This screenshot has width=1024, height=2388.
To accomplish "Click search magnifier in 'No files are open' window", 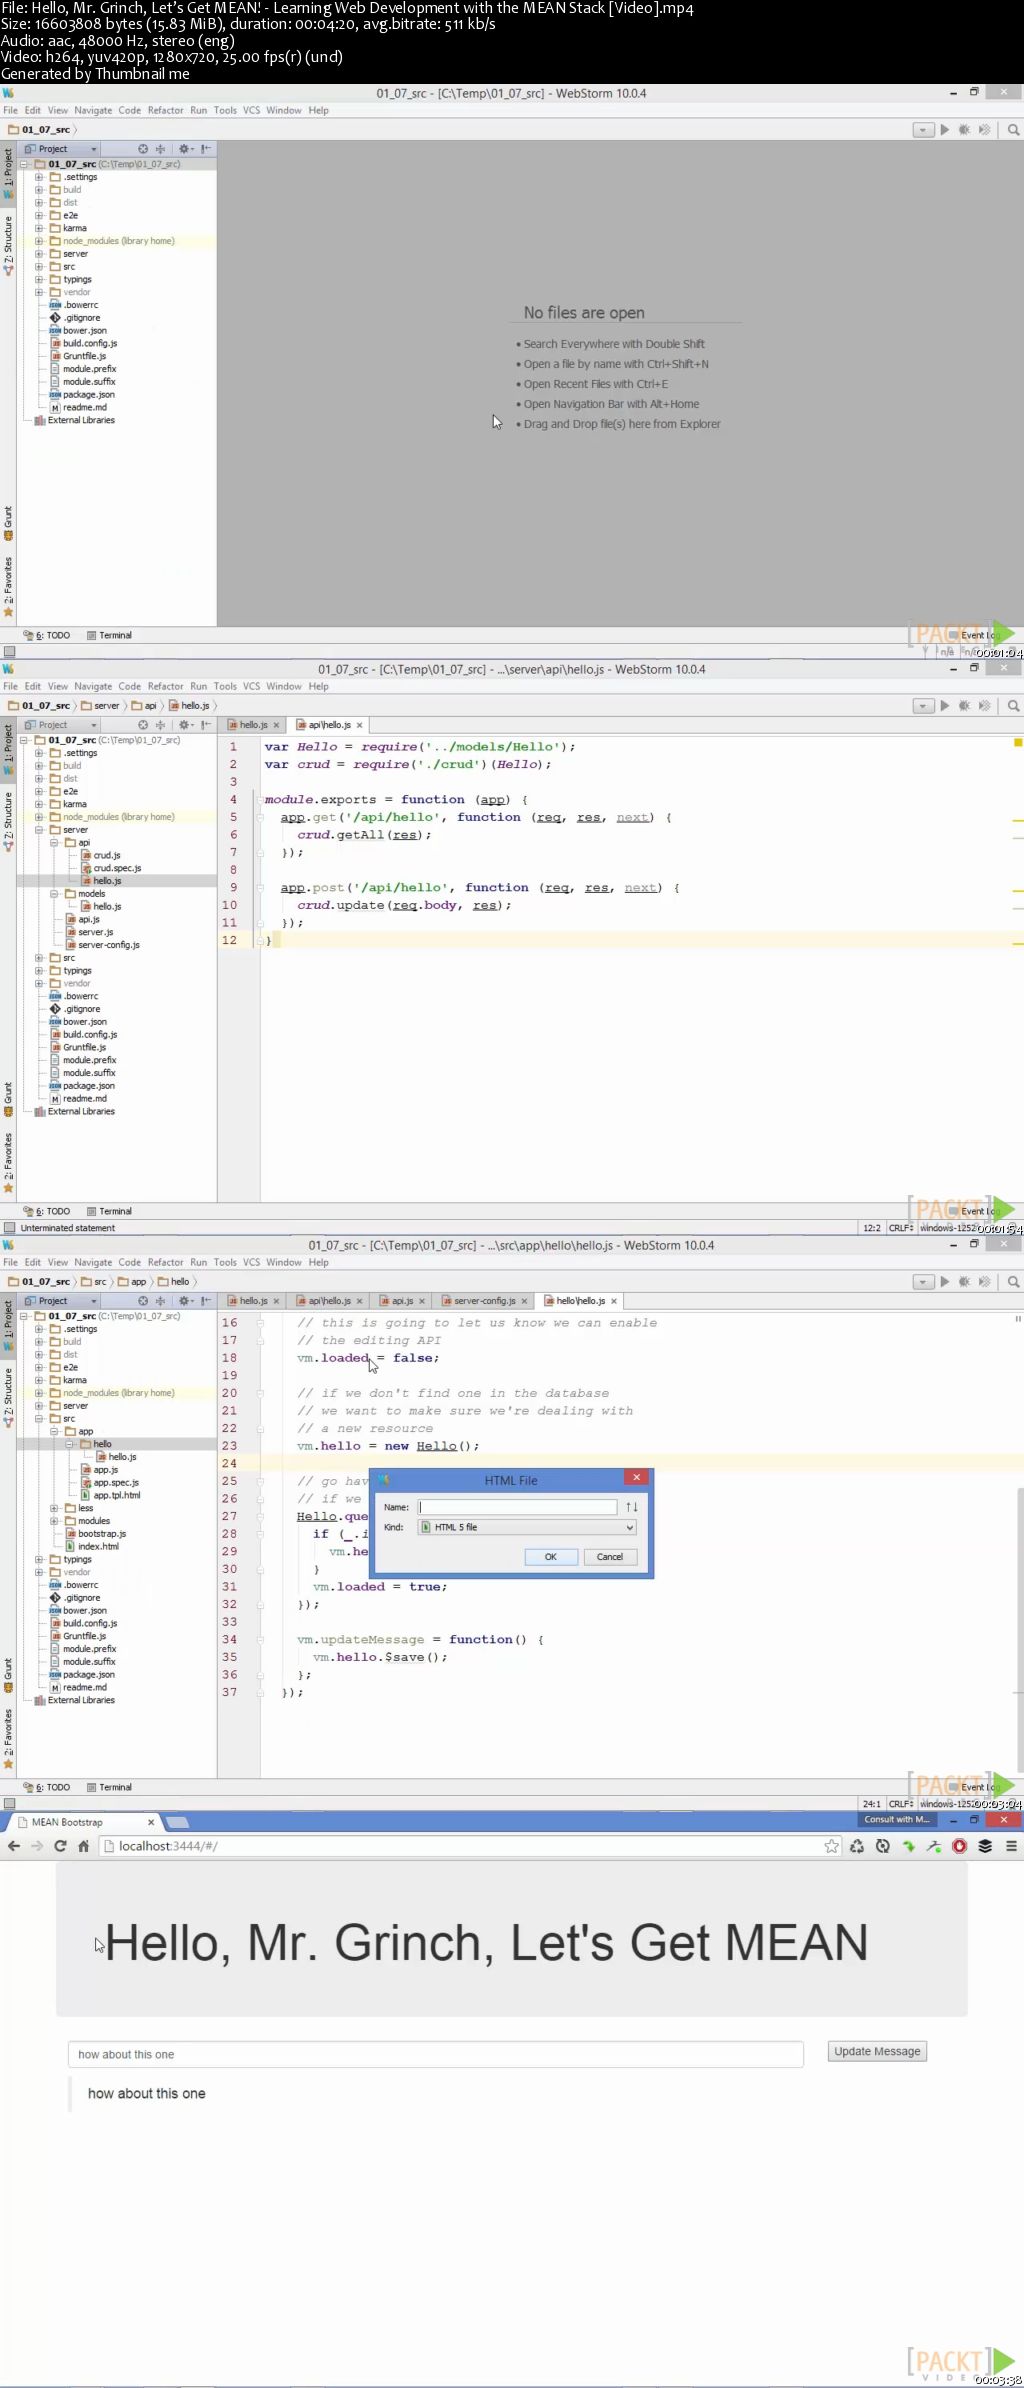I will click(1013, 130).
